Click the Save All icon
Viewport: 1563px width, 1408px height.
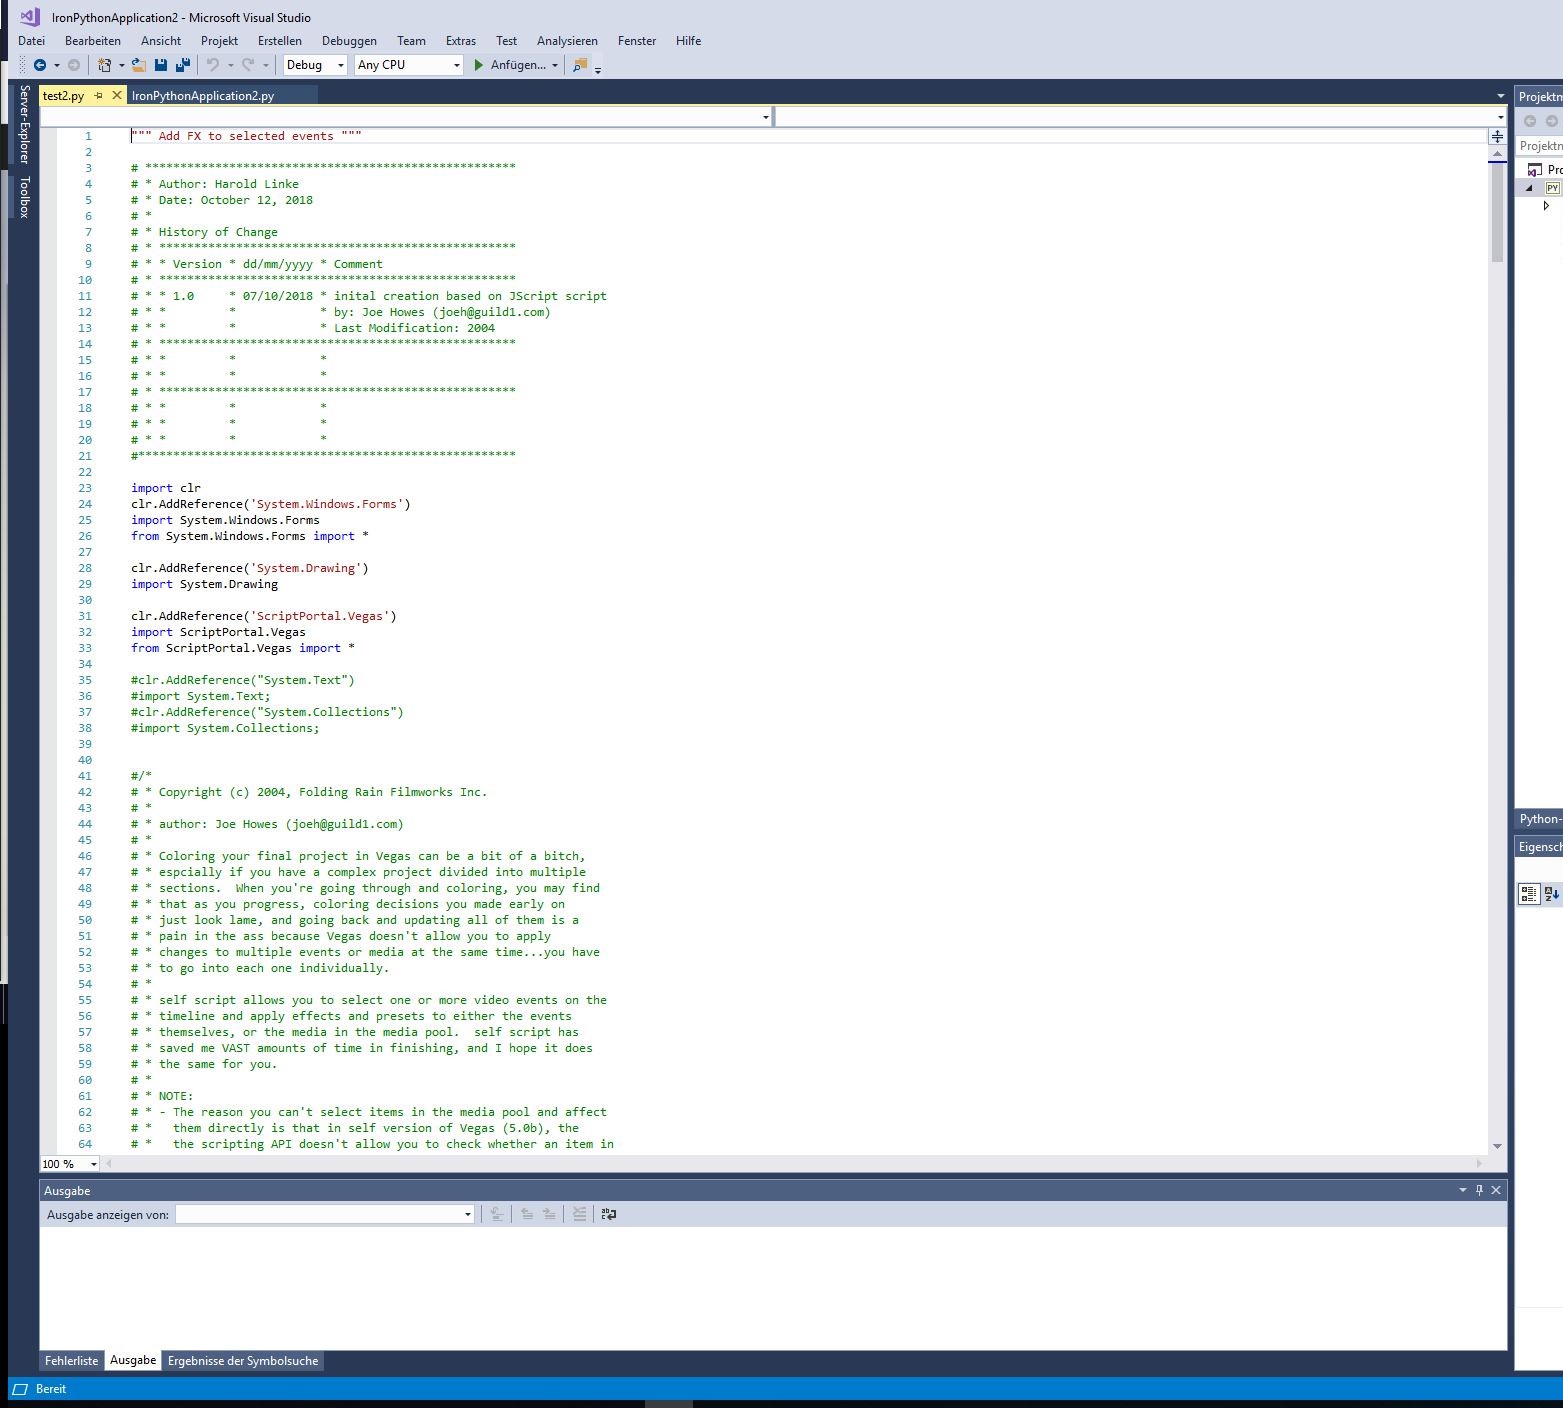click(183, 65)
